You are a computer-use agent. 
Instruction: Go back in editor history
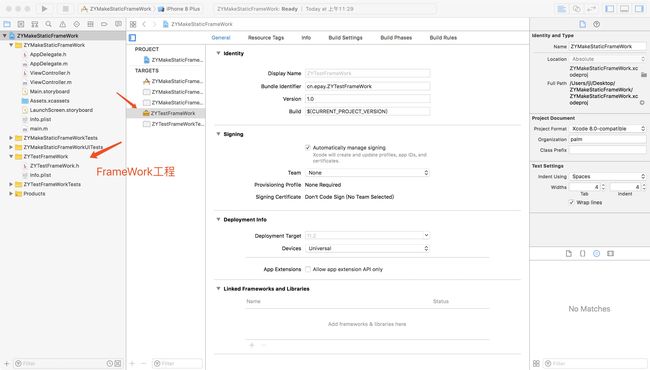click(x=144, y=24)
